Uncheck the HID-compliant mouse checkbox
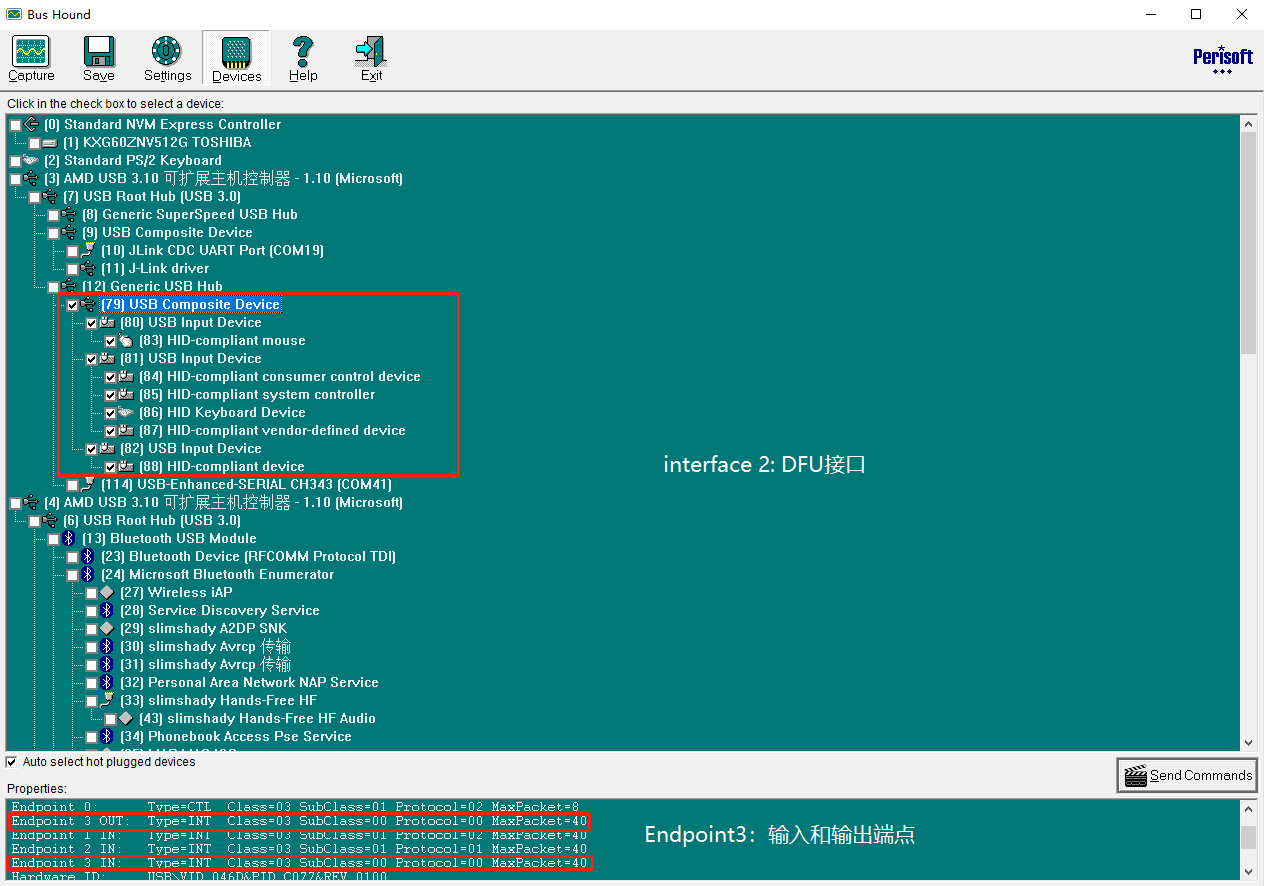The height and width of the screenshot is (886, 1264). point(110,341)
